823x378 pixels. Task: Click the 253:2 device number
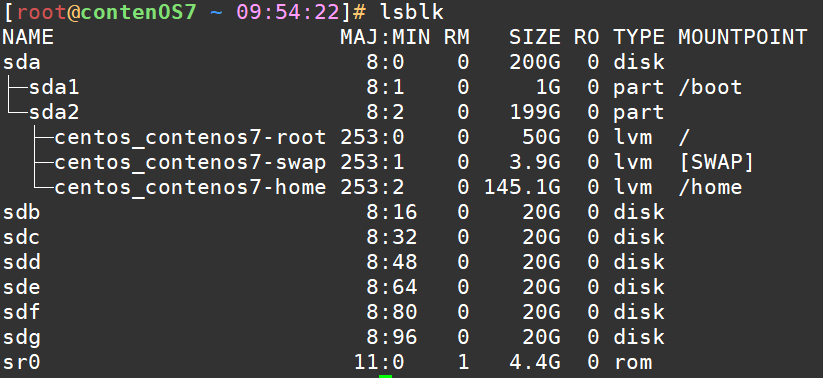click(x=372, y=187)
